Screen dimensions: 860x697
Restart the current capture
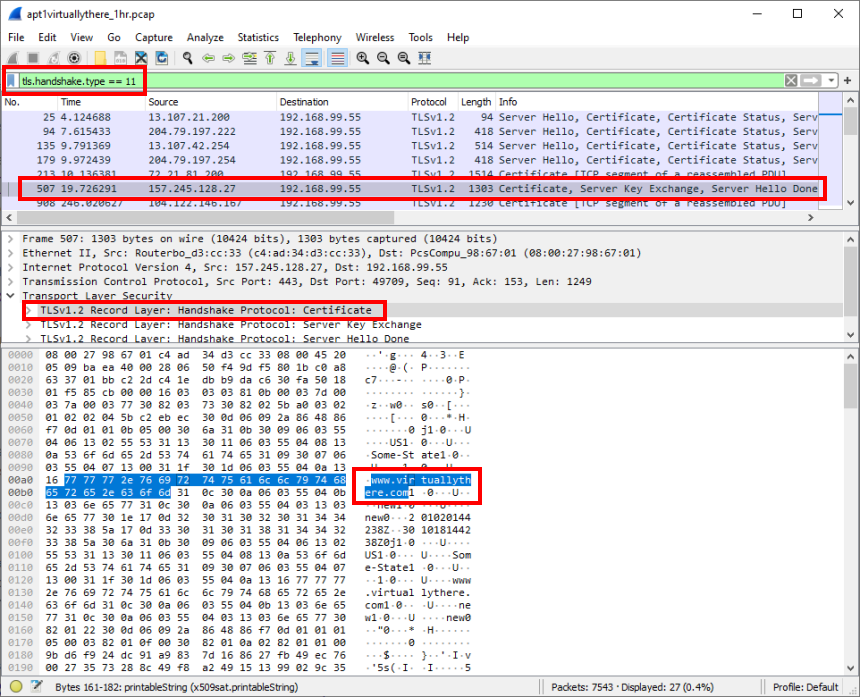(x=54, y=58)
